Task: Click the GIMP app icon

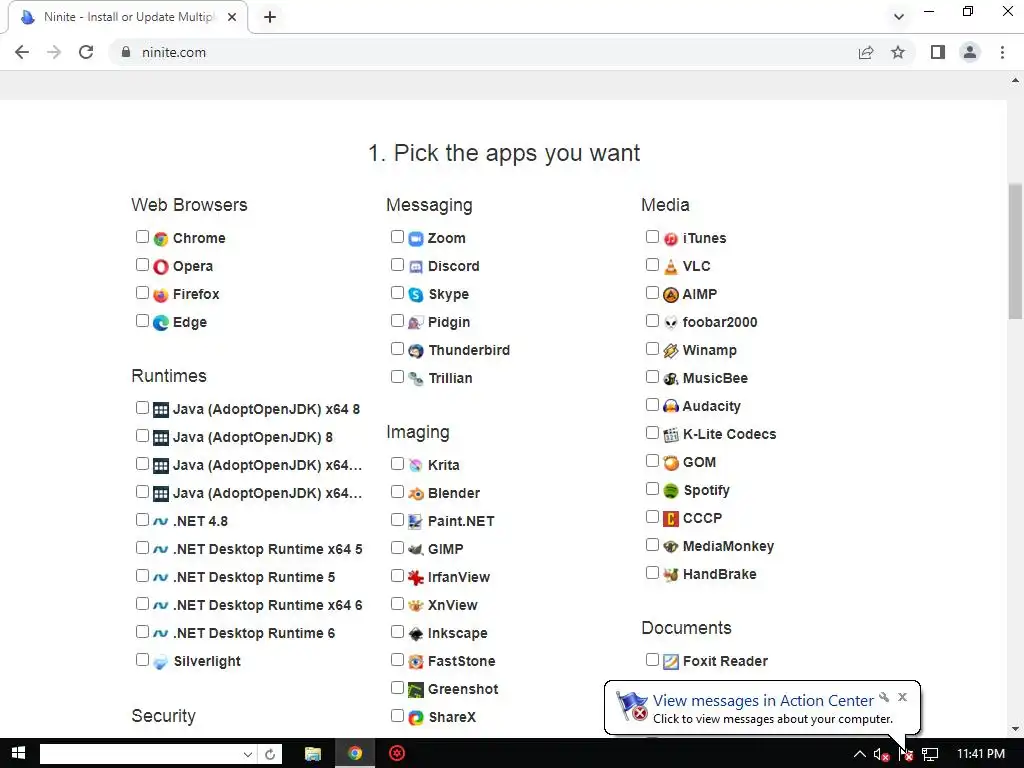Action: pos(416,549)
